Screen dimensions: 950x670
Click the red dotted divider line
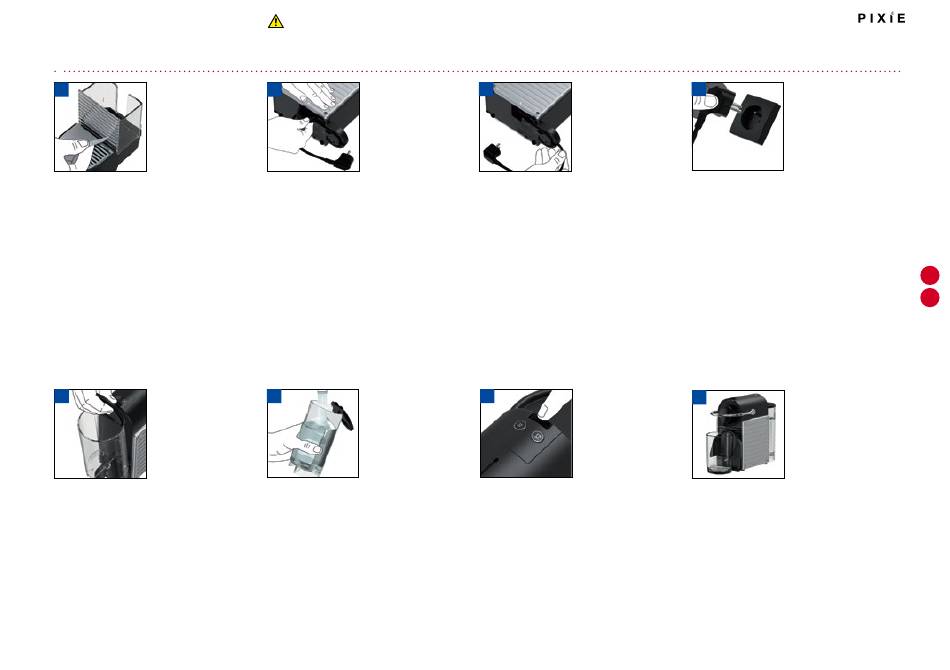coord(477,71)
